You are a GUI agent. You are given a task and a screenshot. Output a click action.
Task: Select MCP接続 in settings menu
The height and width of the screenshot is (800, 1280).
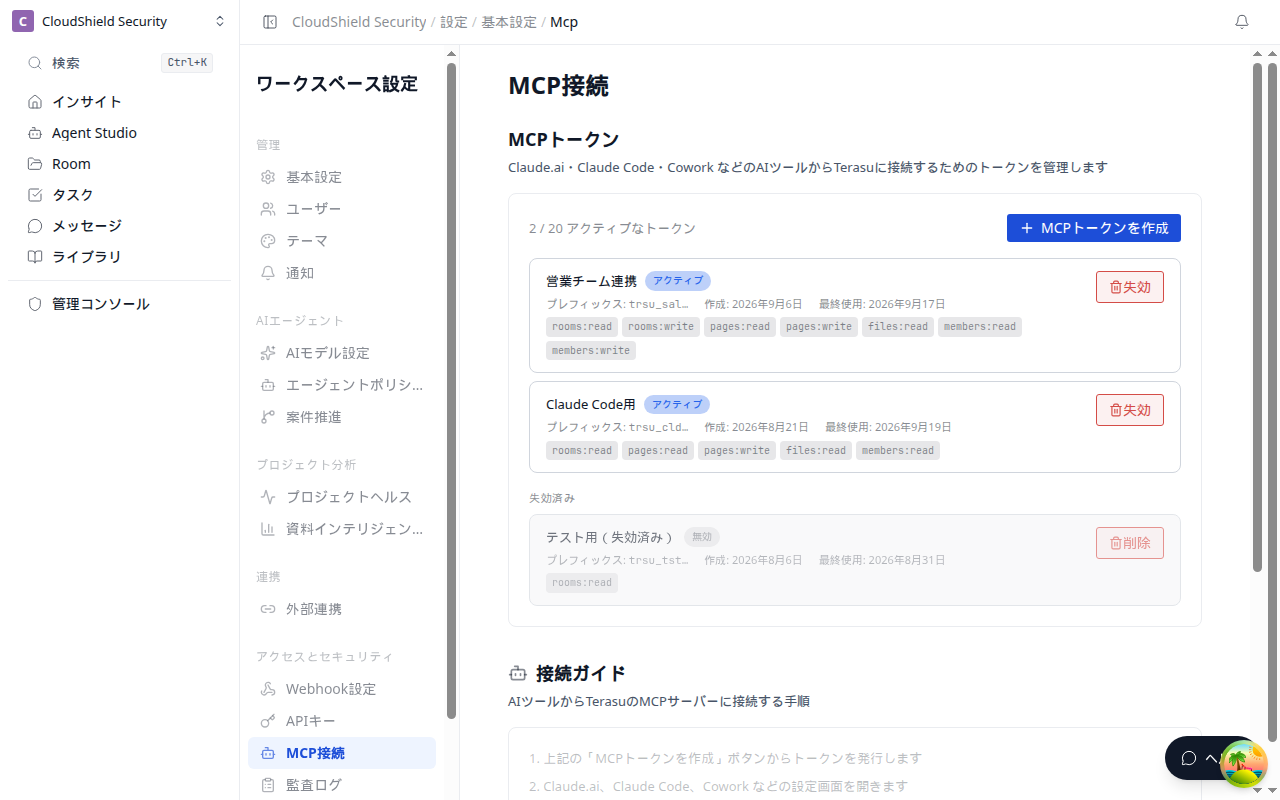click(x=342, y=753)
